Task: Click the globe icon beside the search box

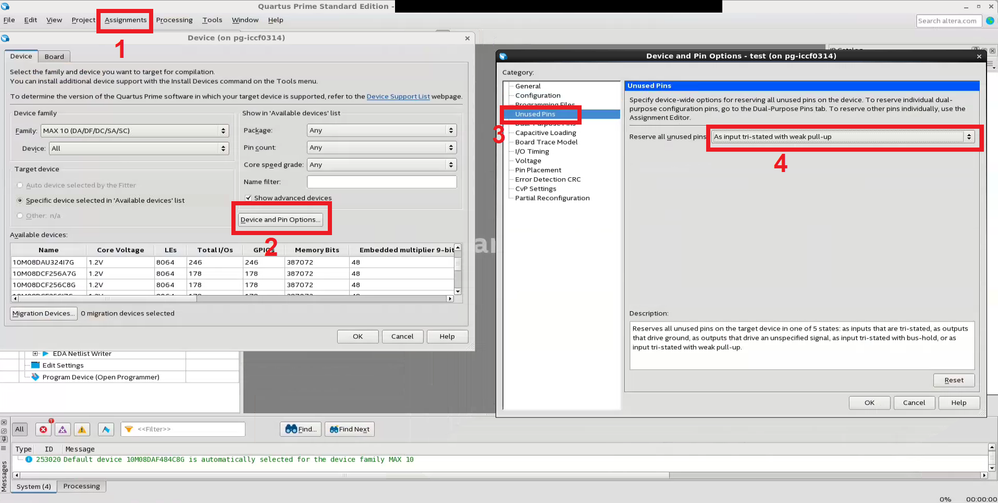Action: point(990,20)
